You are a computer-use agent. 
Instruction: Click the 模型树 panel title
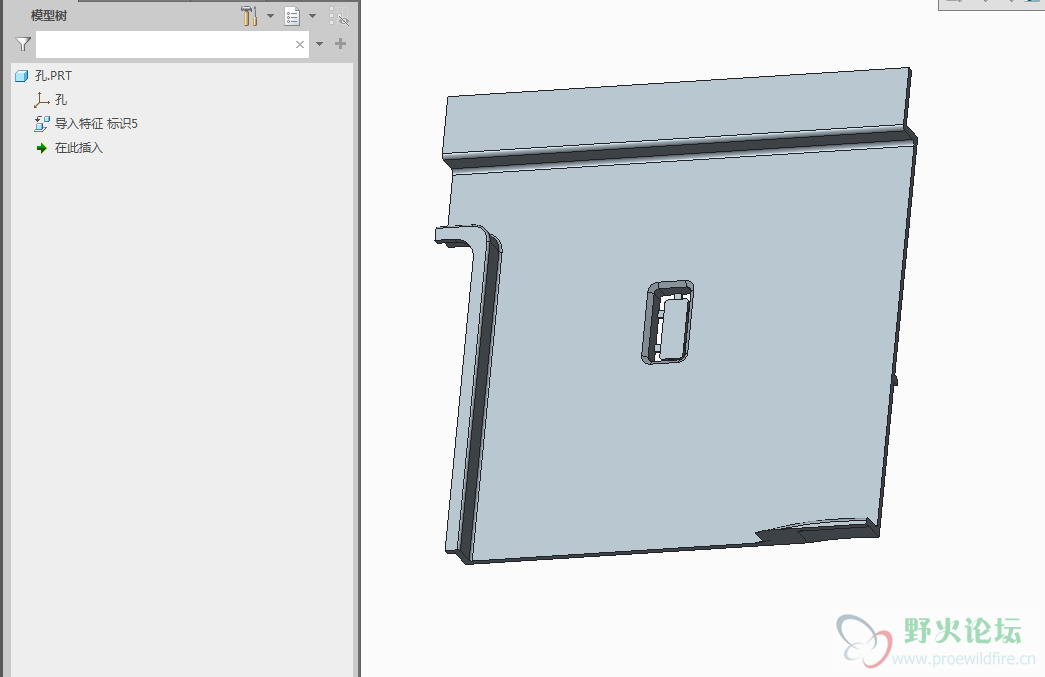click(49, 15)
